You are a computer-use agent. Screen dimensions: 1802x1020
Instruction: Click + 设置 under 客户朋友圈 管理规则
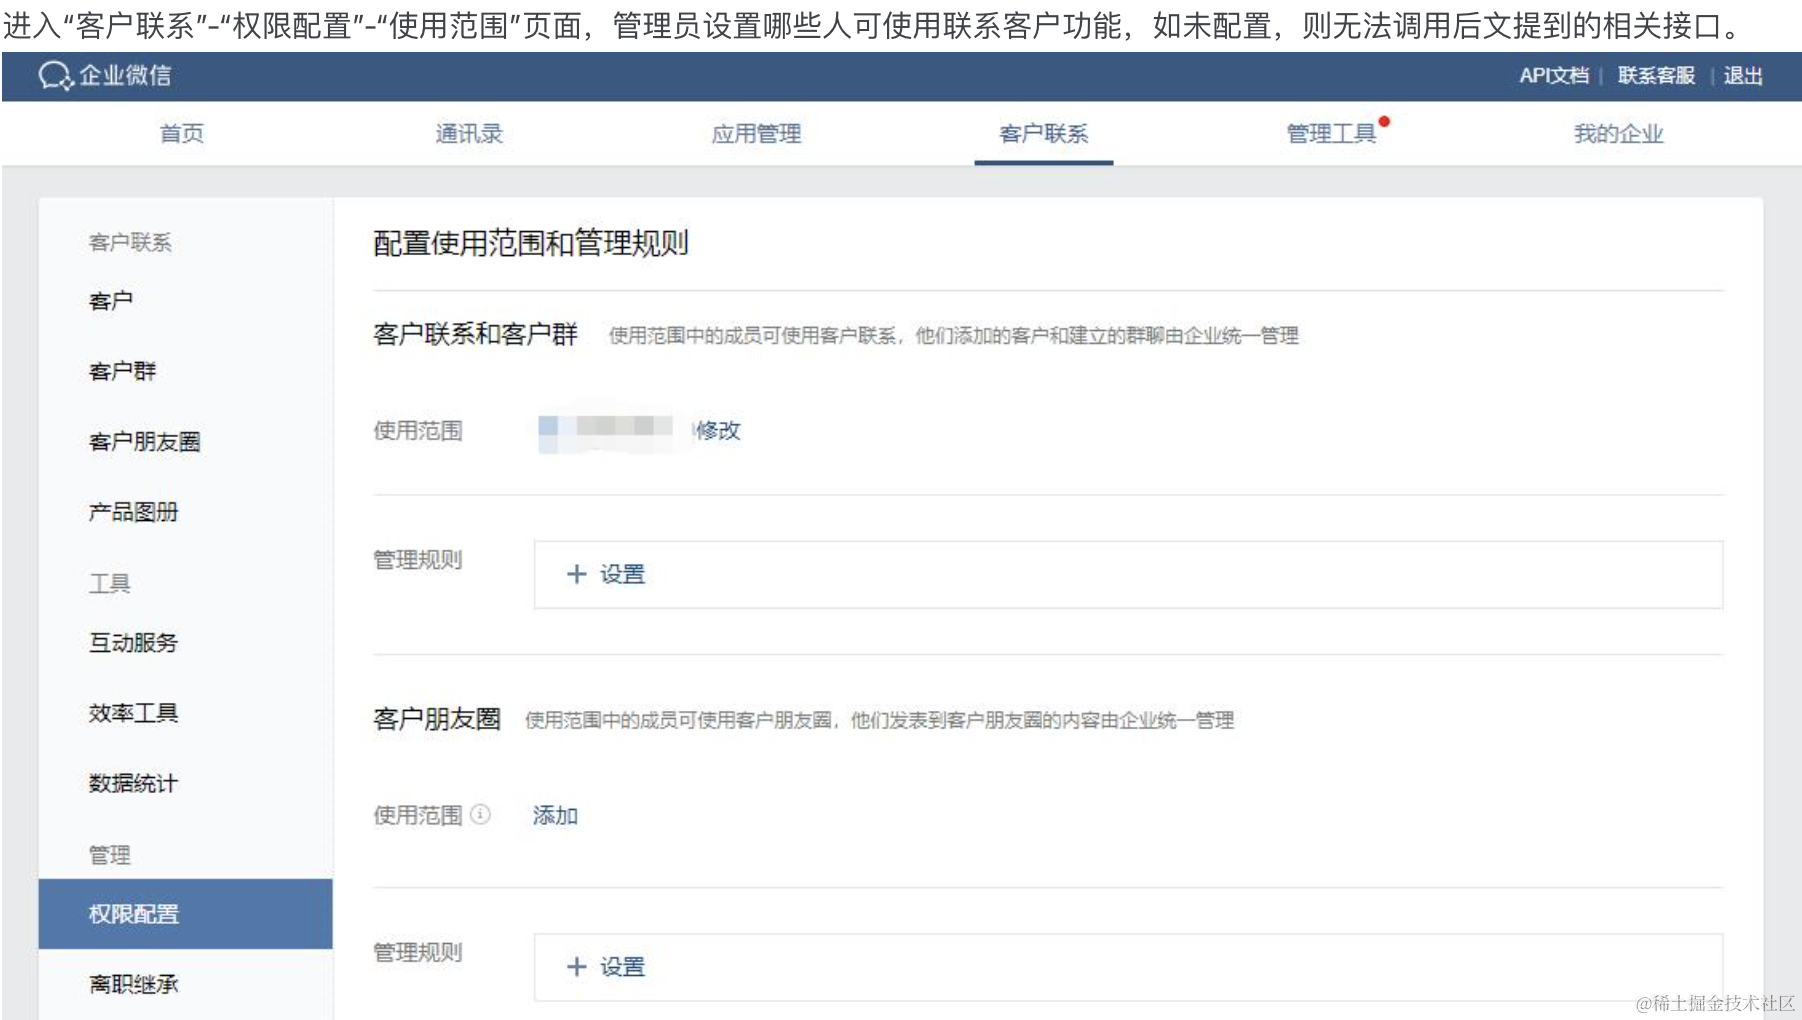[606, 967]
